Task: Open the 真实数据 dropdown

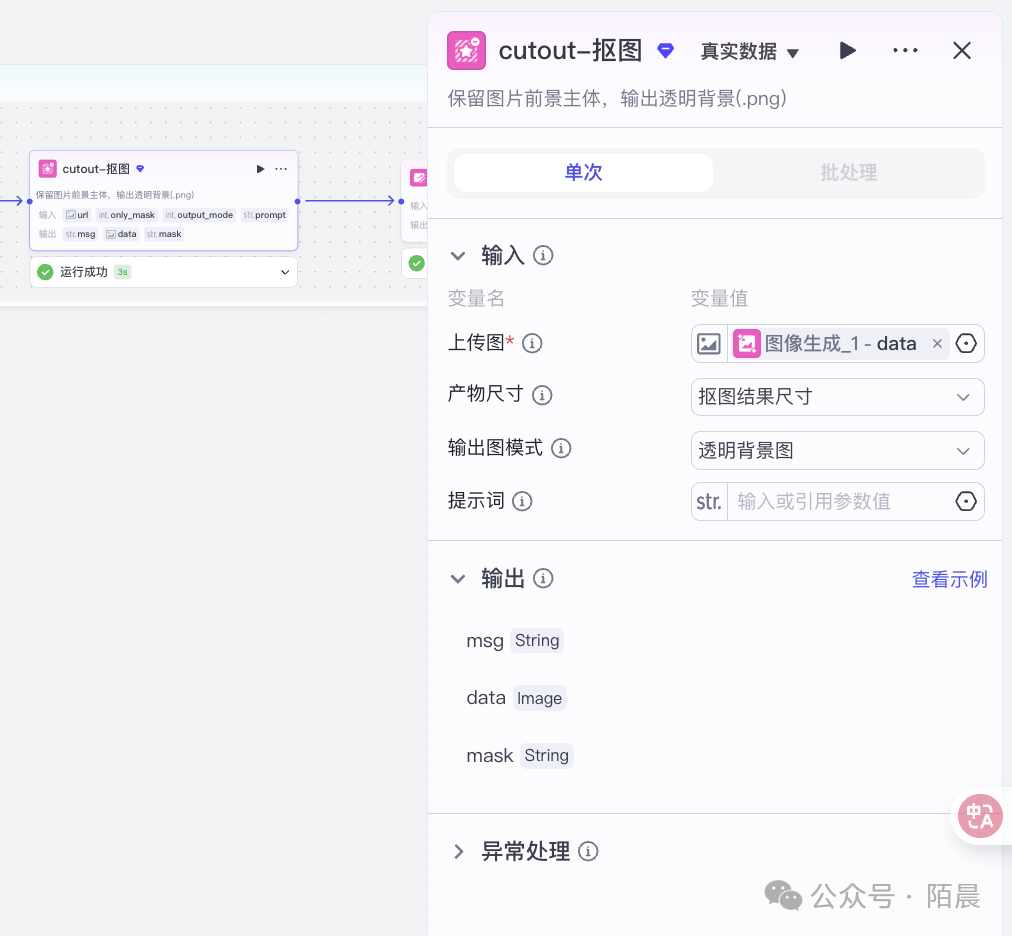Action: [750, 52]
